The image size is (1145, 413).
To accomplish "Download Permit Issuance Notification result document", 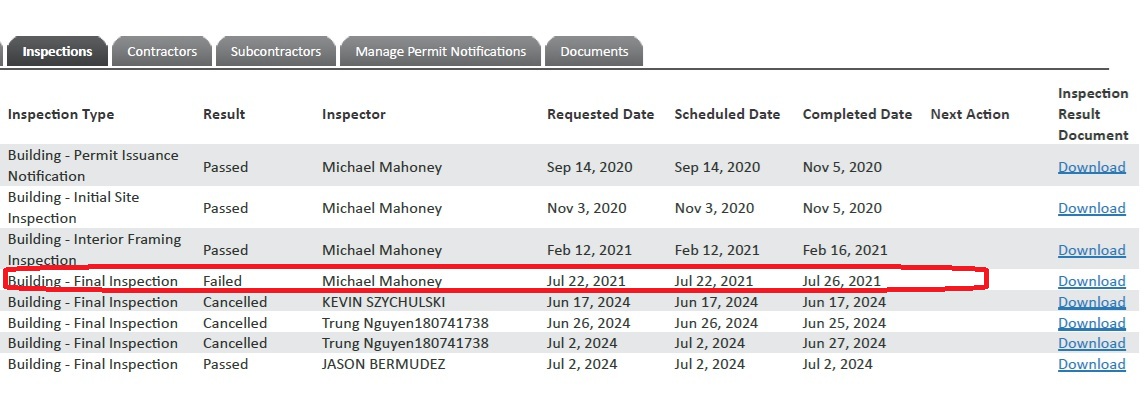I will point(1092,167).
